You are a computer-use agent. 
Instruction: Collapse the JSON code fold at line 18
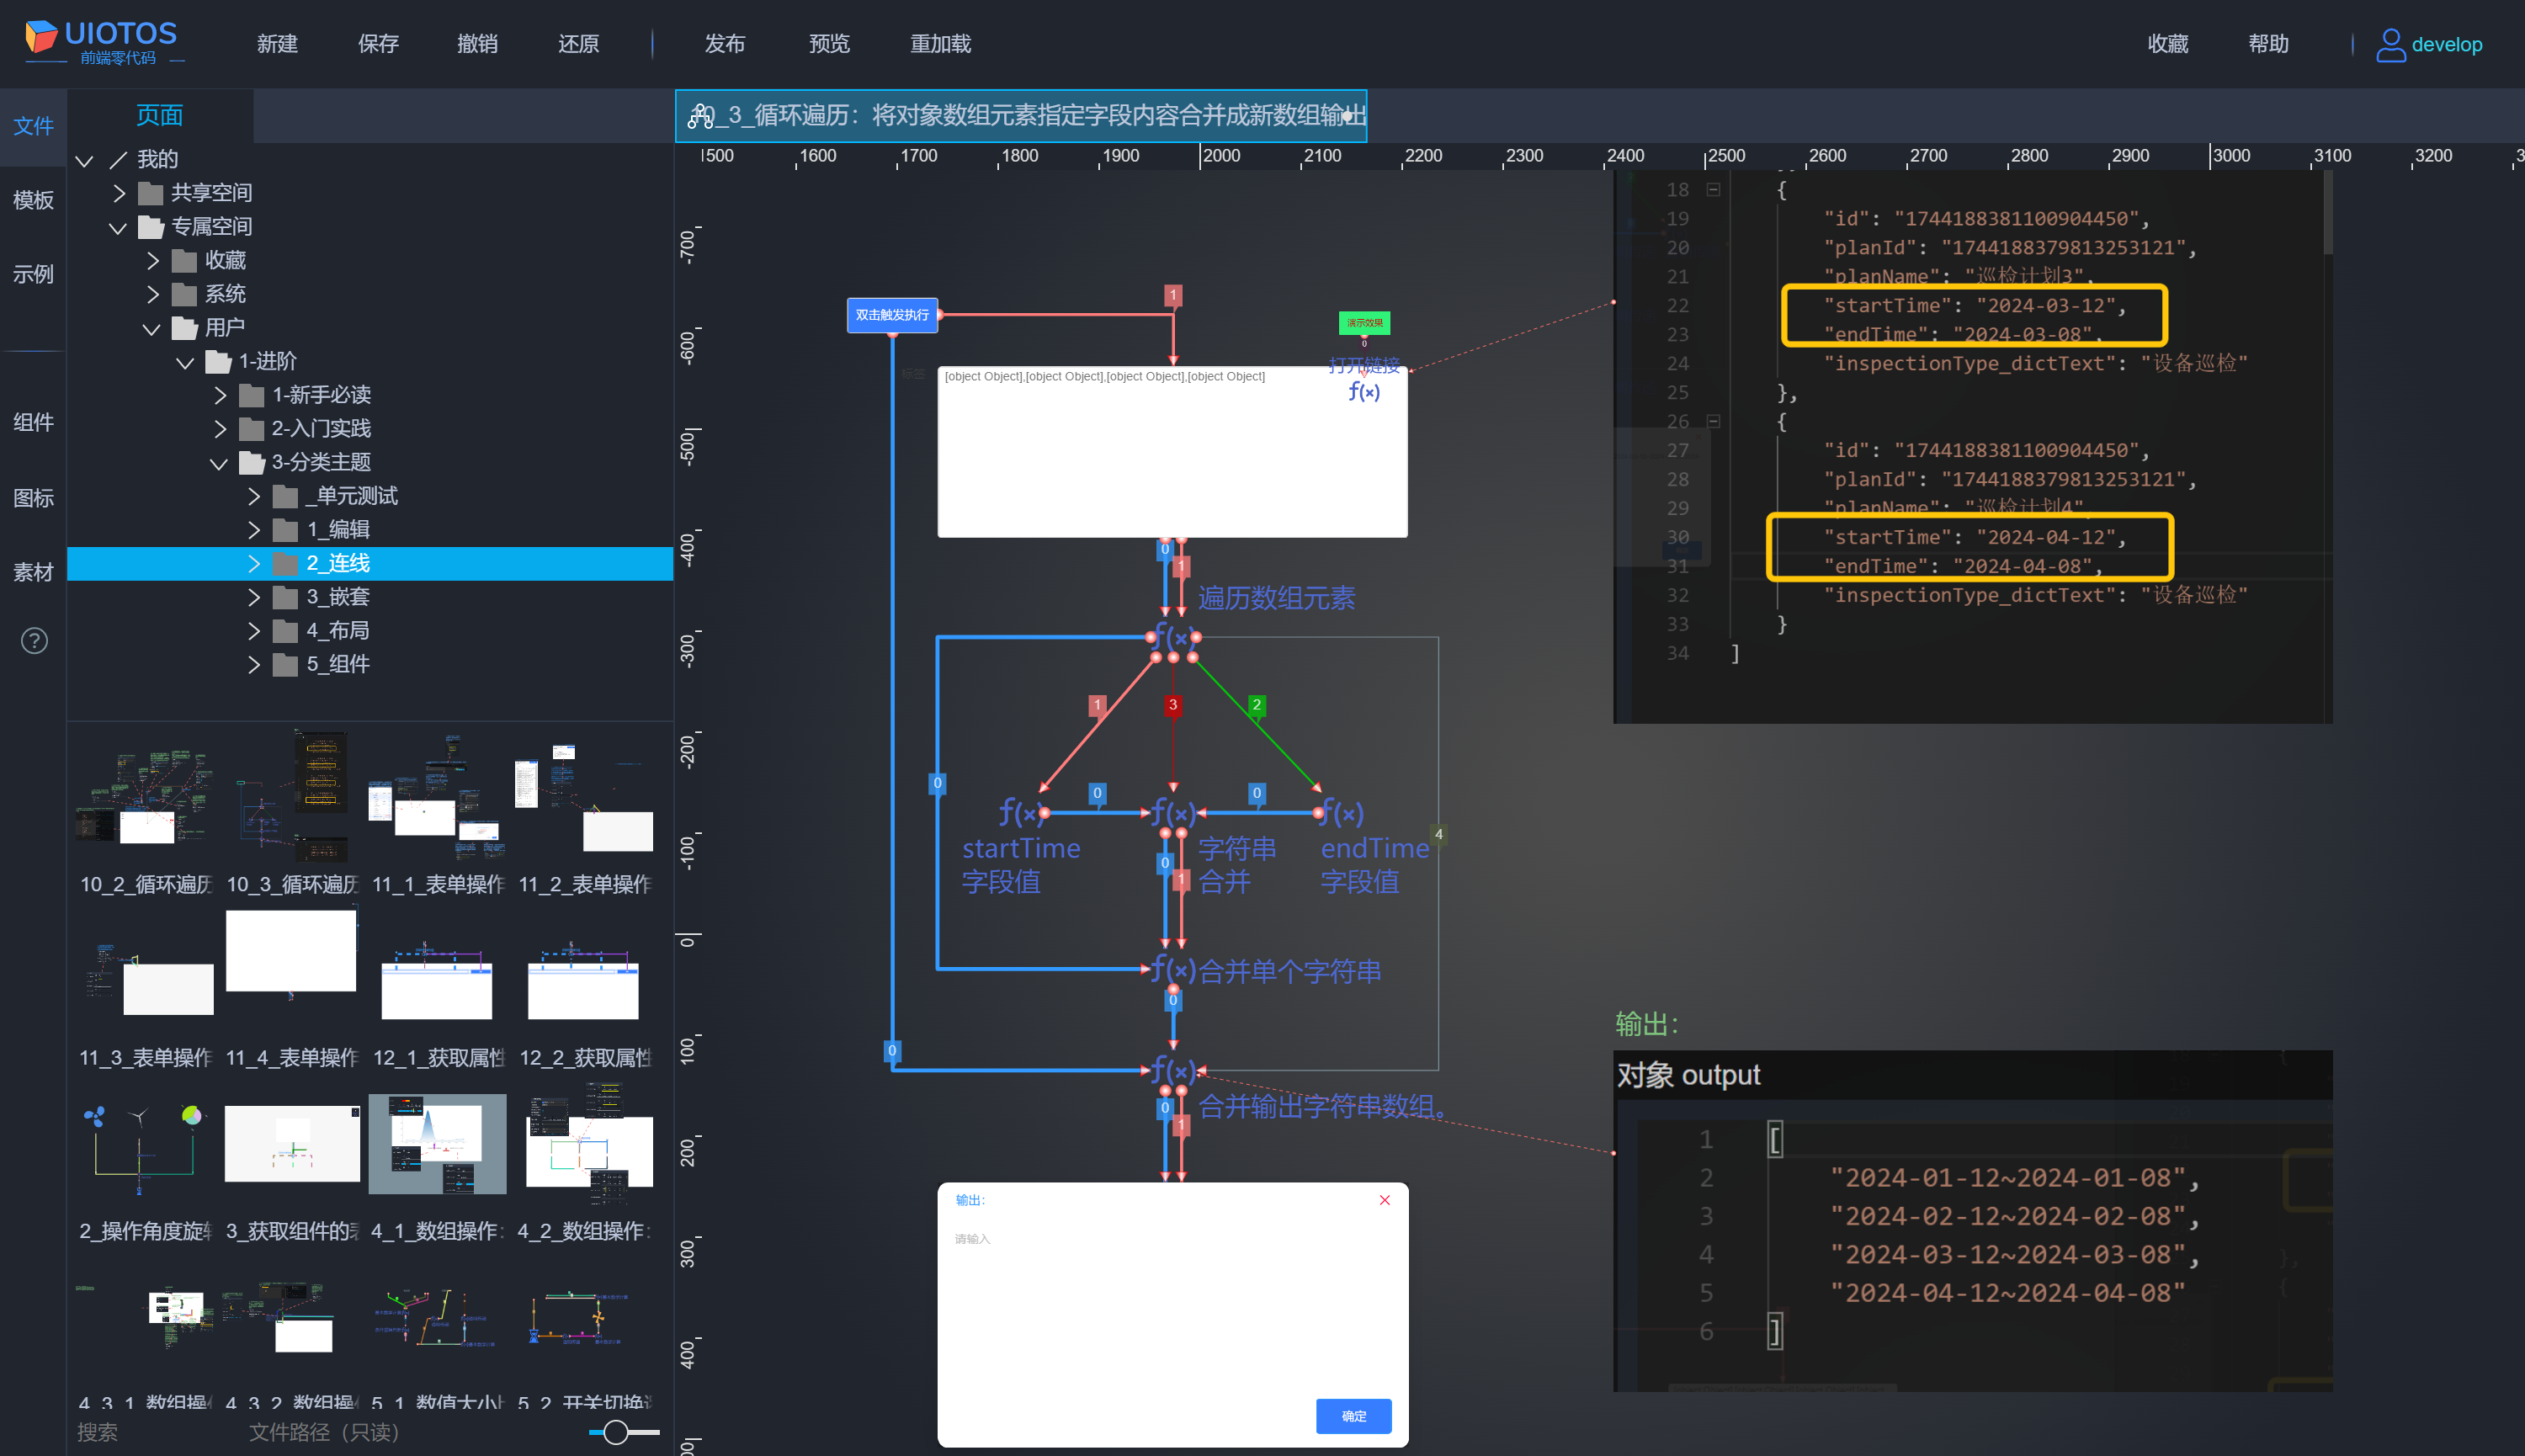[x=1713, y=189]
